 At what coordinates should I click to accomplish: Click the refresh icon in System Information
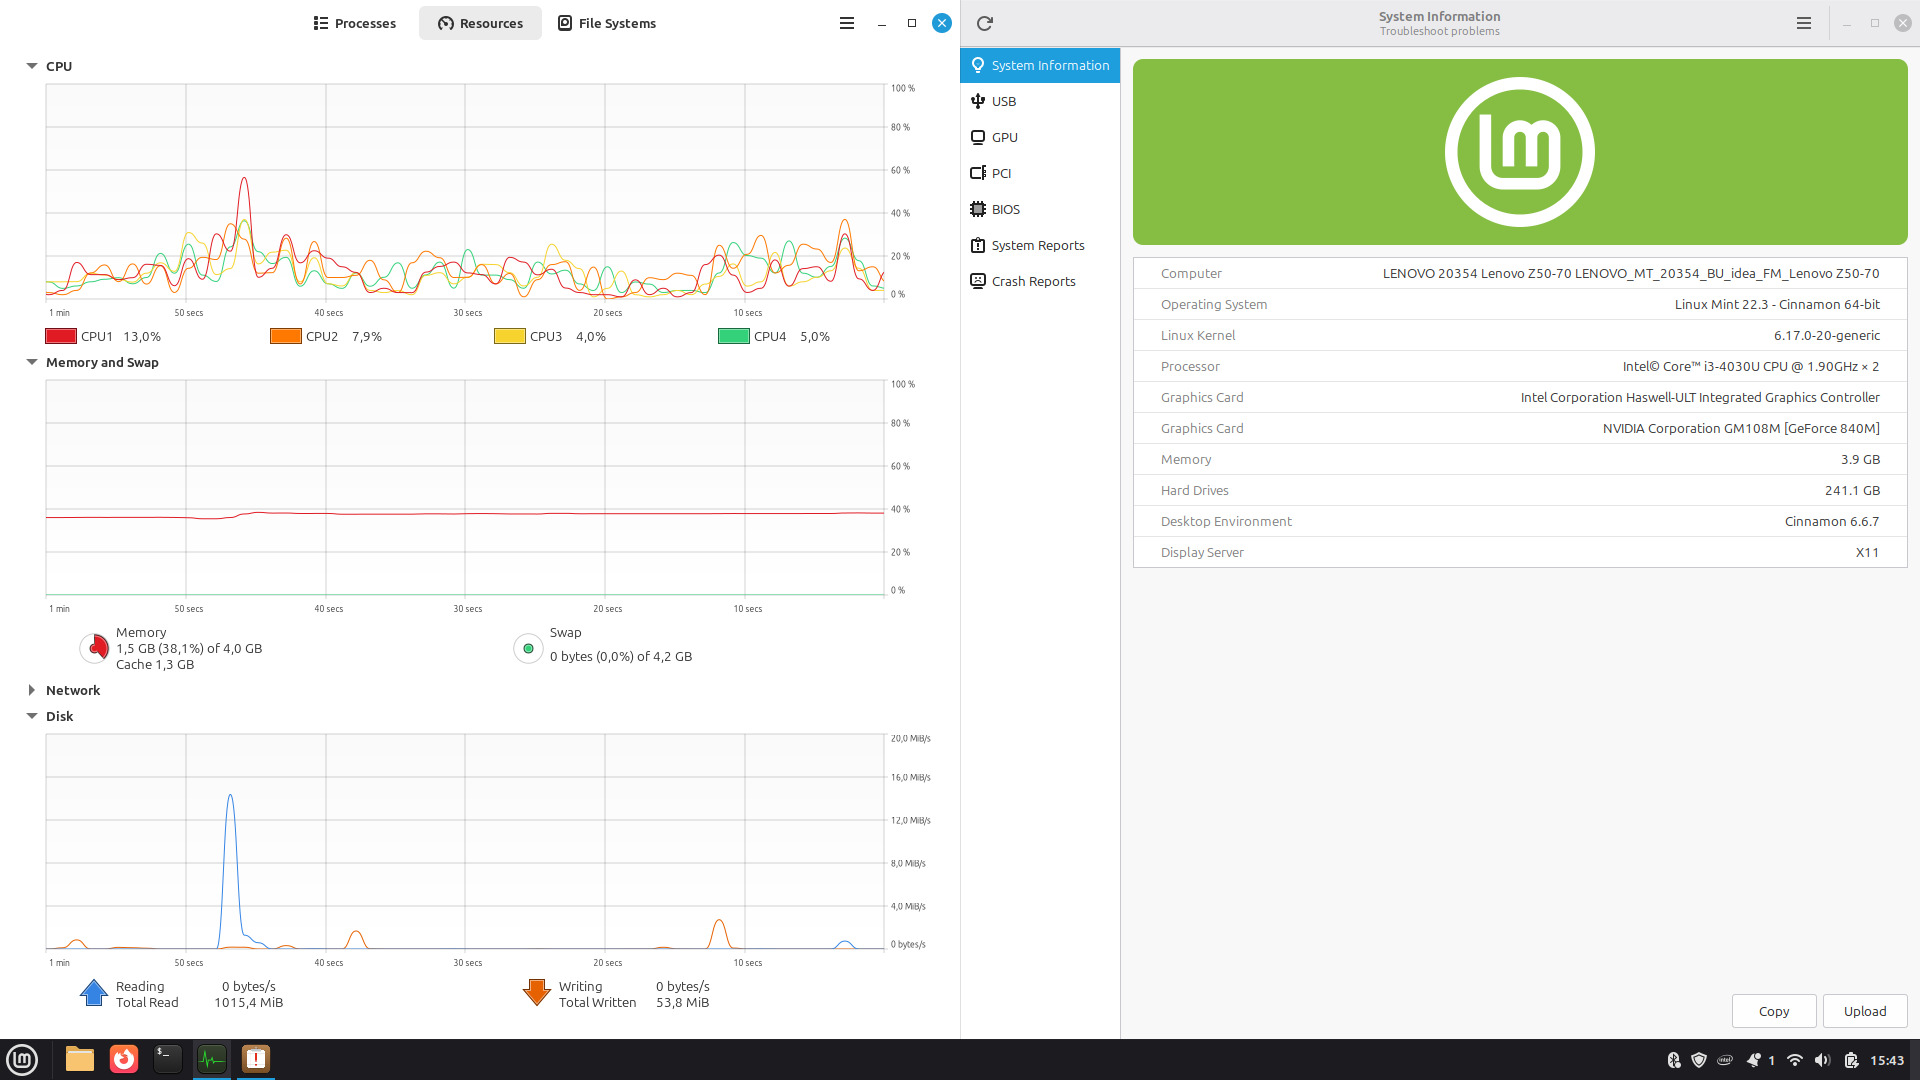click(x=985, y=23)
